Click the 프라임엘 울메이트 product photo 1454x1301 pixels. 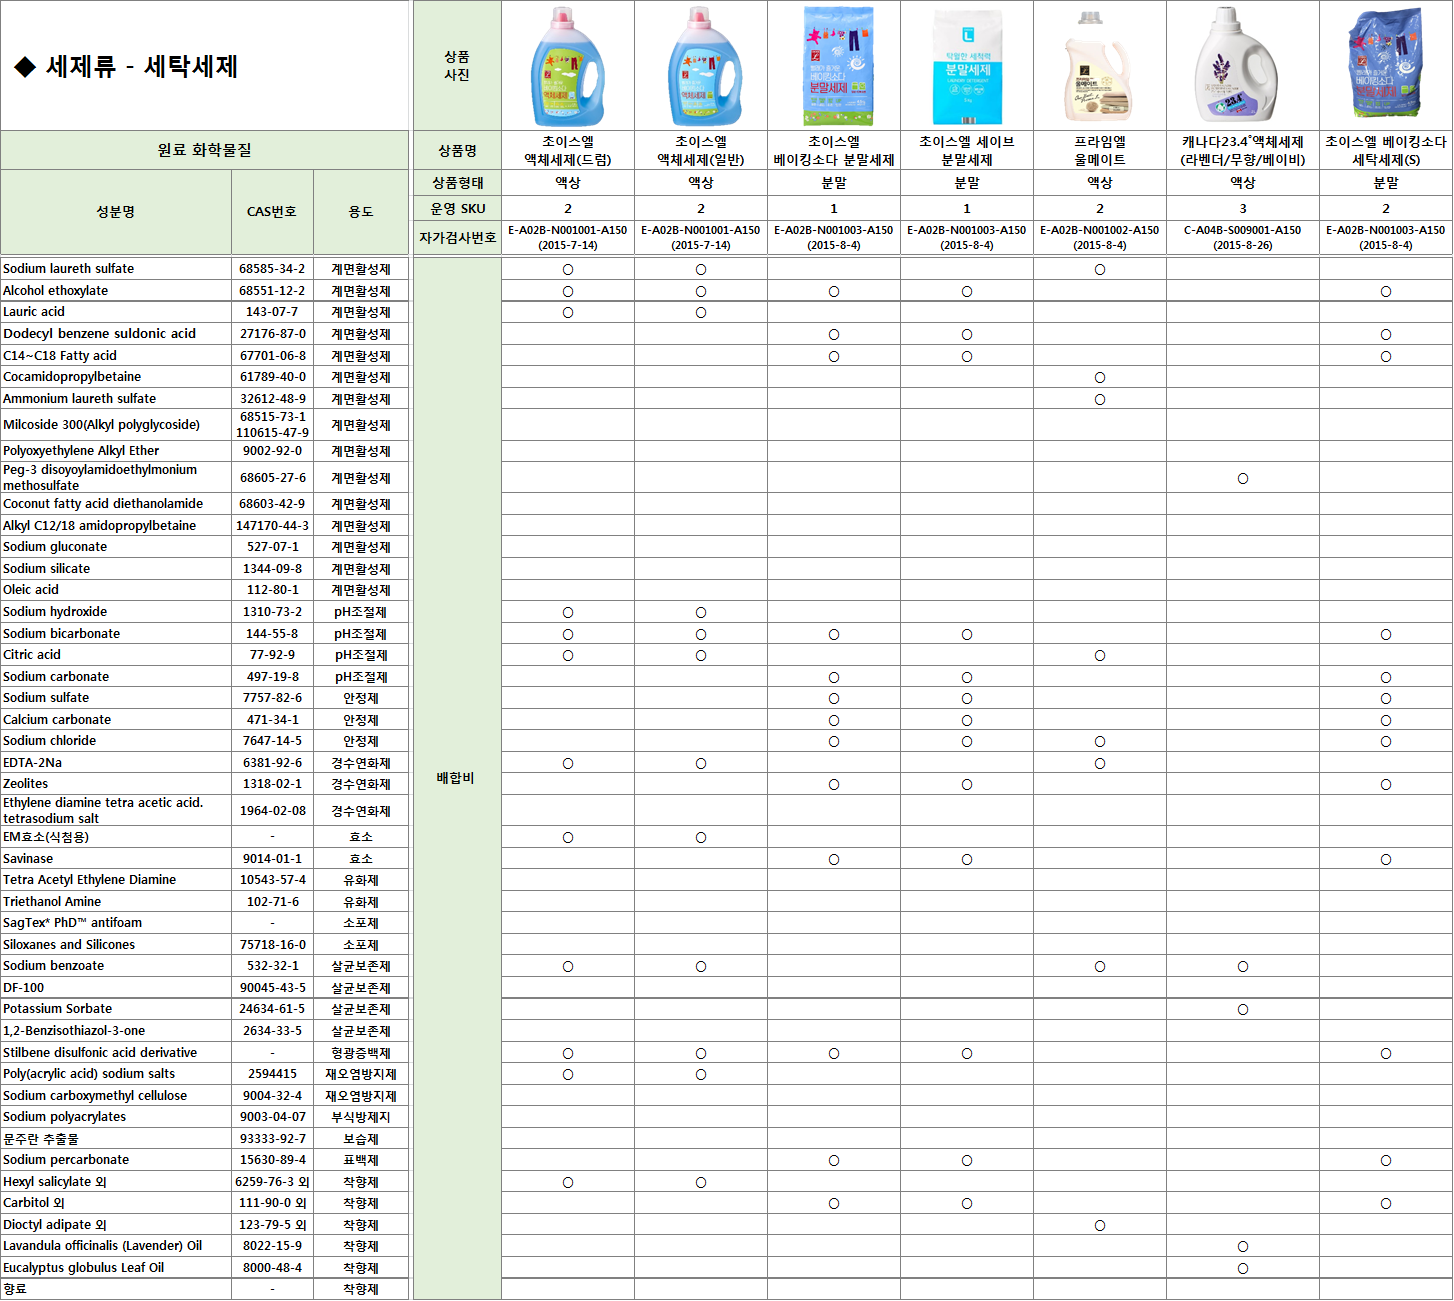pos(1098,67)
